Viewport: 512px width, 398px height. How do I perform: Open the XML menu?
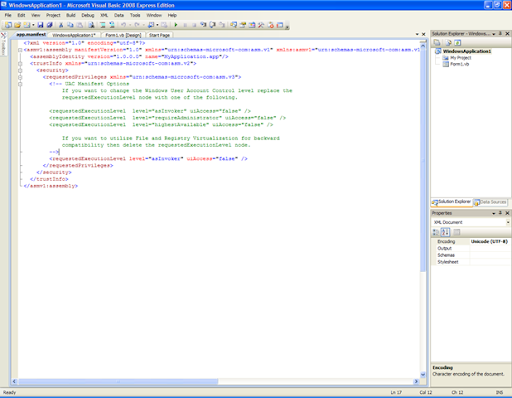point(104,15)
